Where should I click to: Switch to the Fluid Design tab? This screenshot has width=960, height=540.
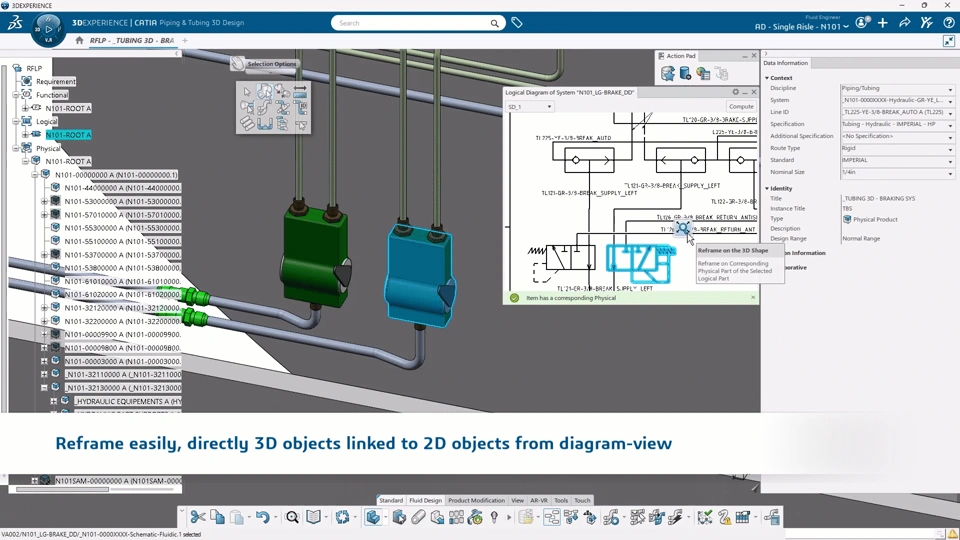(426, 500)
